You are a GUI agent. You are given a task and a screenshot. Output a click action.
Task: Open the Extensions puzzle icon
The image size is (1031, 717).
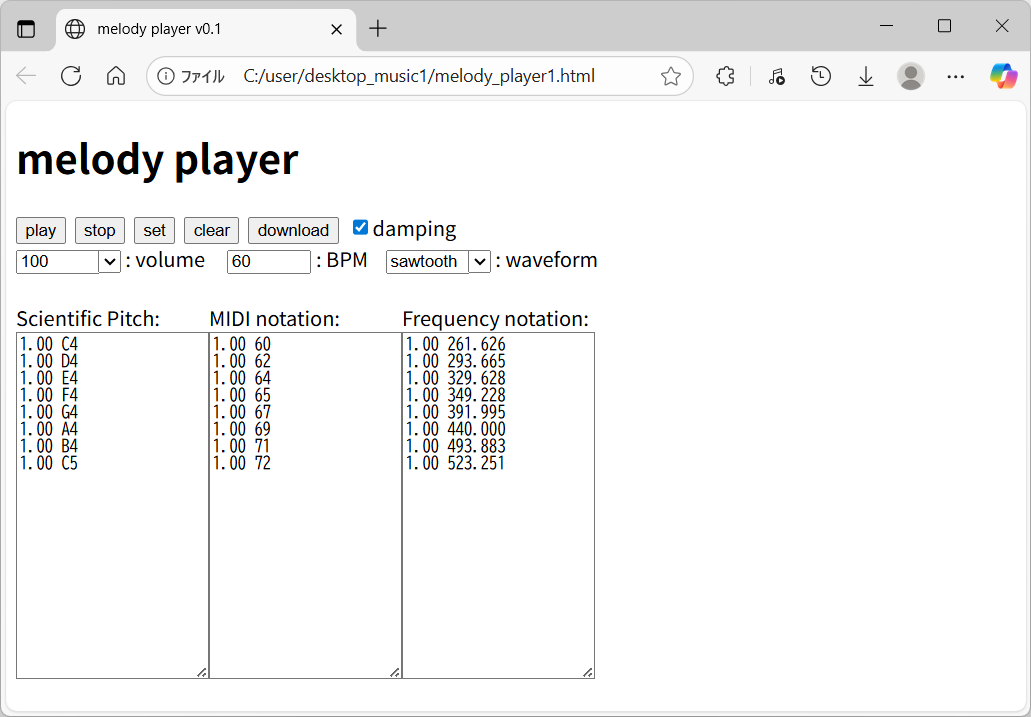726,76
